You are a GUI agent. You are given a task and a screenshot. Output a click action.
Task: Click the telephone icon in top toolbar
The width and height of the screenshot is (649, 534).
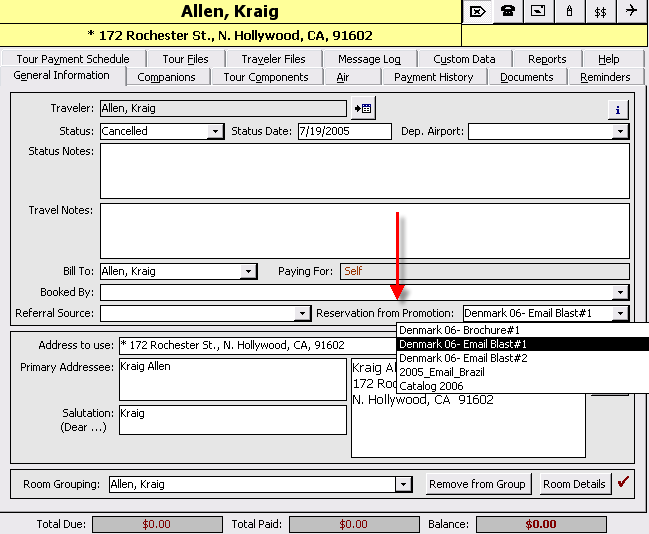(x=509, y=11)
